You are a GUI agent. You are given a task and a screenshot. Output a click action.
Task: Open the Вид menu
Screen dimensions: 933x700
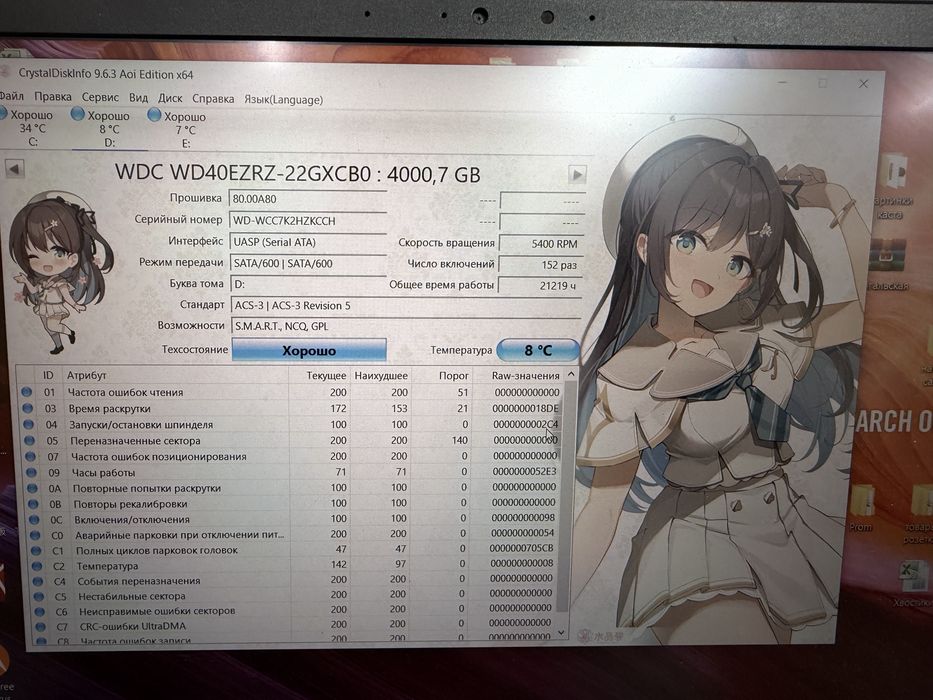[x=138, y=98]
